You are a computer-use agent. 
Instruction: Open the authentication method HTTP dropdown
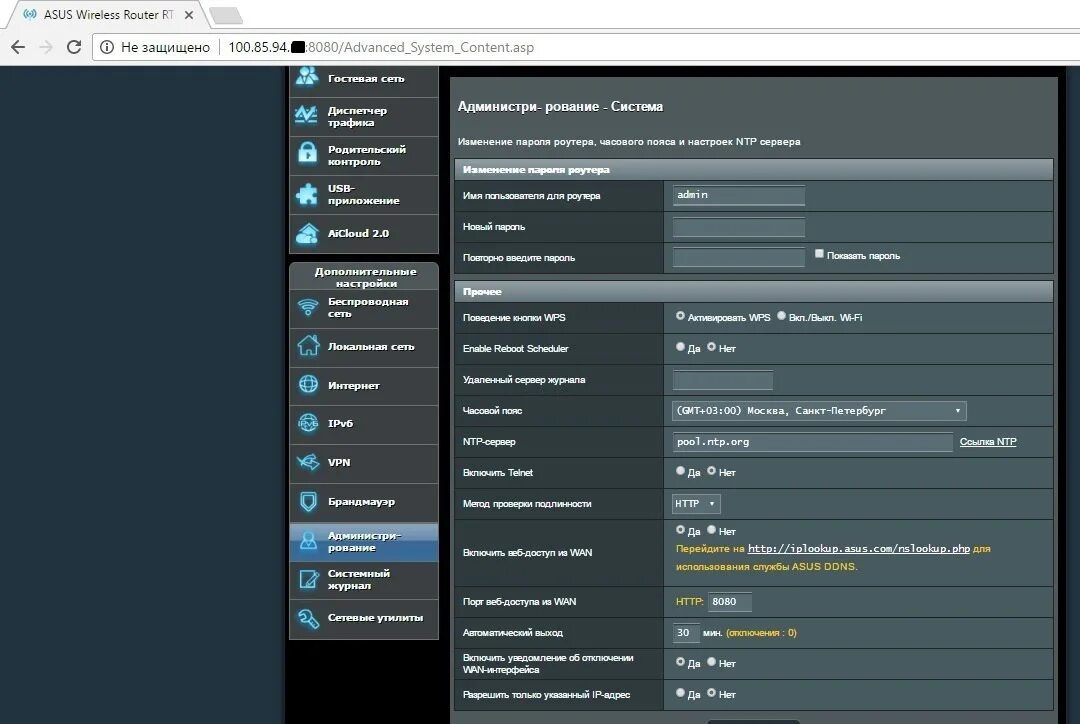point(696,504)
